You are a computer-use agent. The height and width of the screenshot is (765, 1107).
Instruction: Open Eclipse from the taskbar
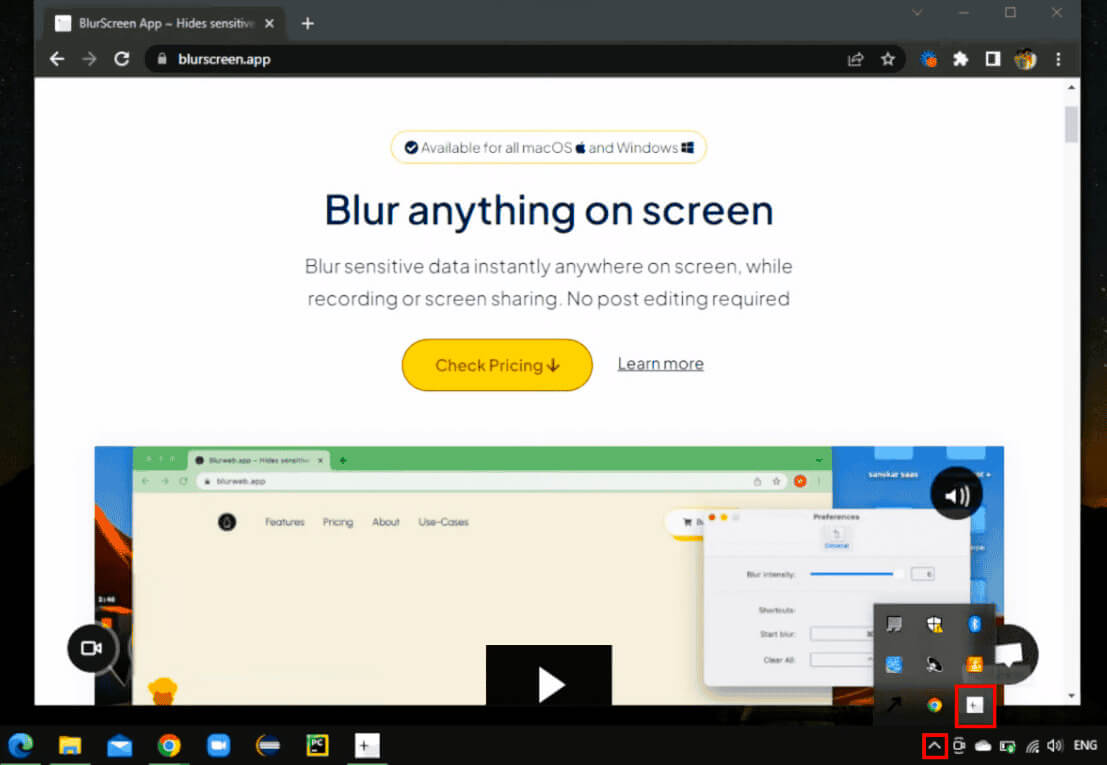click(268, 745)
